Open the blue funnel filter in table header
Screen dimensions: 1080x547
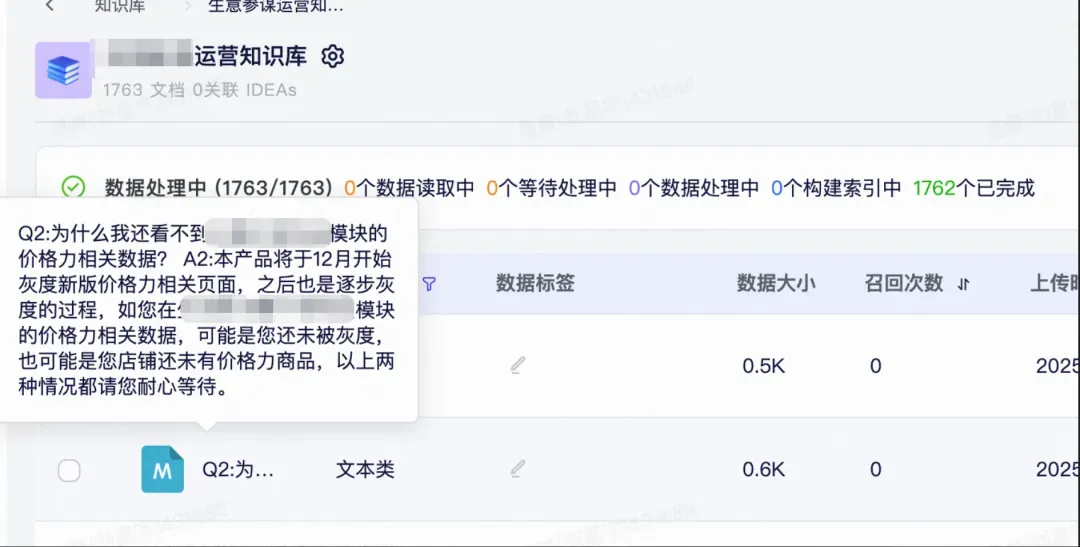point(429,284)
